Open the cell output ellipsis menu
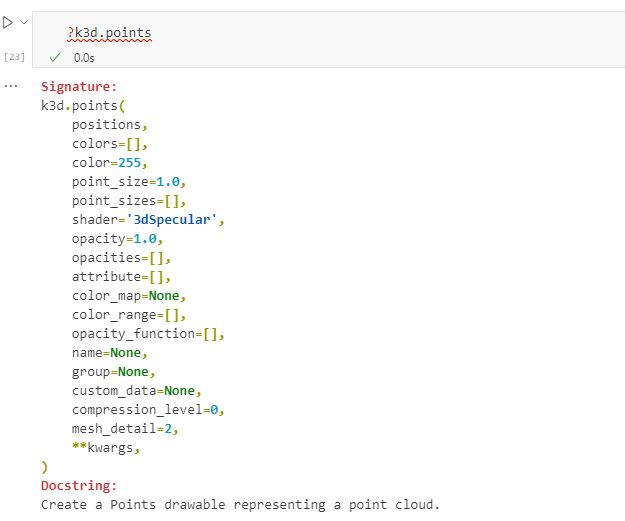The width and height of the screenshot is (625, 521). coord(11,86)
